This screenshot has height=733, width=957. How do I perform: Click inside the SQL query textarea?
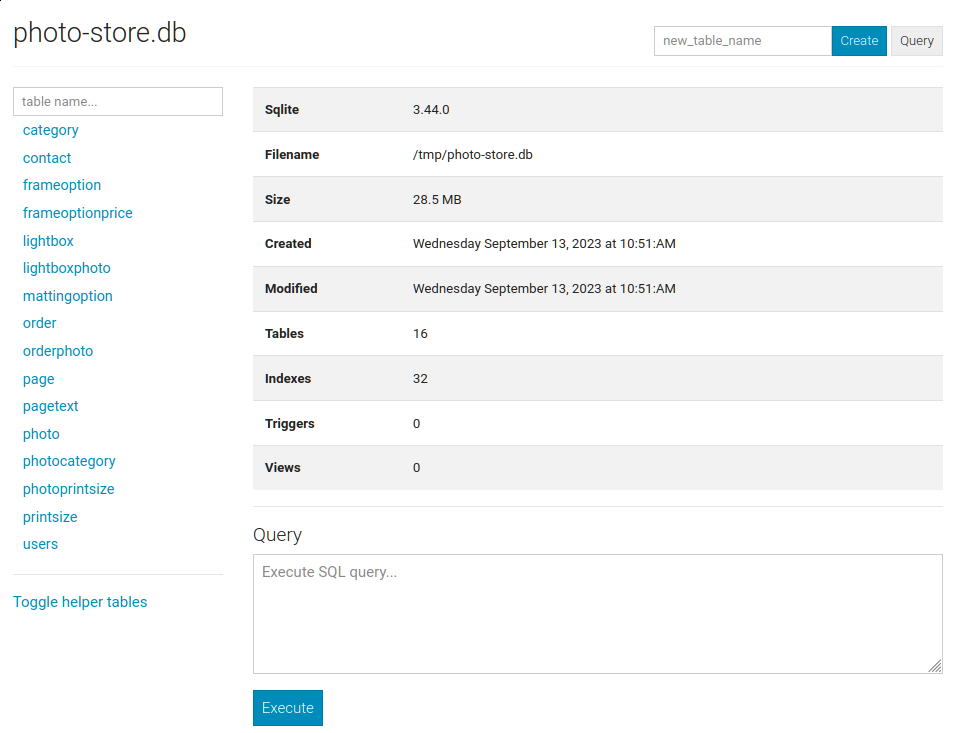pyautogui.click(x=597, y=613)
